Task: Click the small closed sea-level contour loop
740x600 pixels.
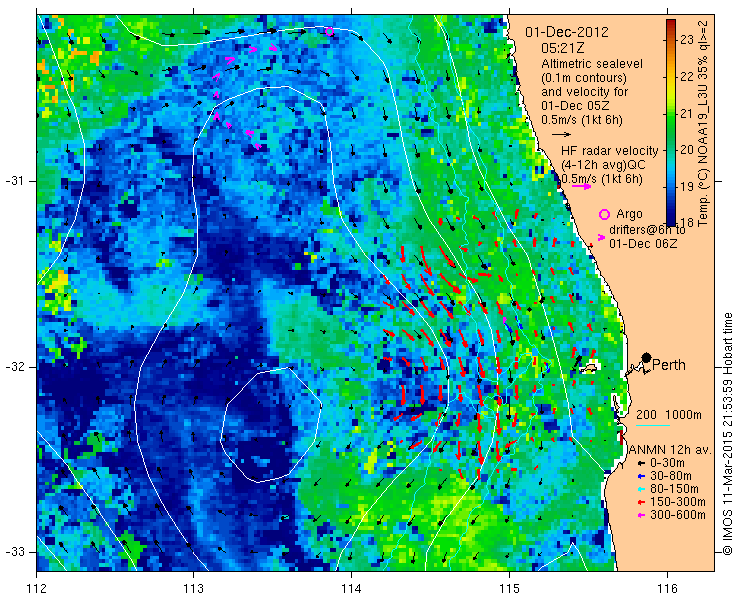Action: 271,425
